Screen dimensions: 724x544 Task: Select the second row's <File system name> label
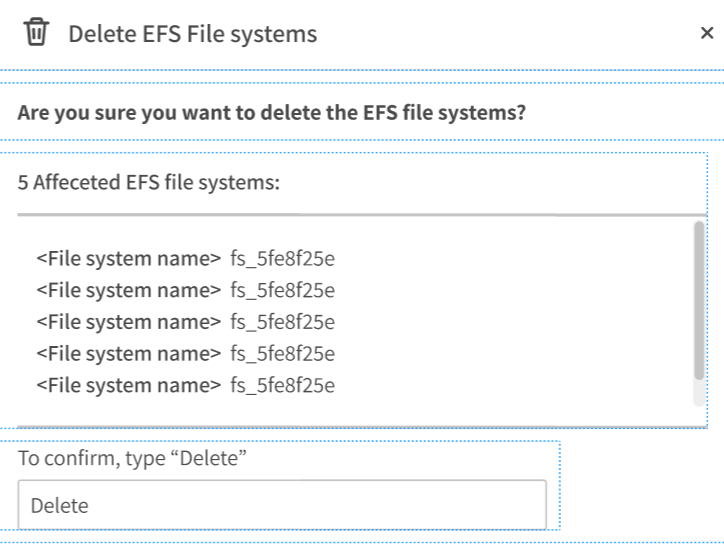click(128, 290)
